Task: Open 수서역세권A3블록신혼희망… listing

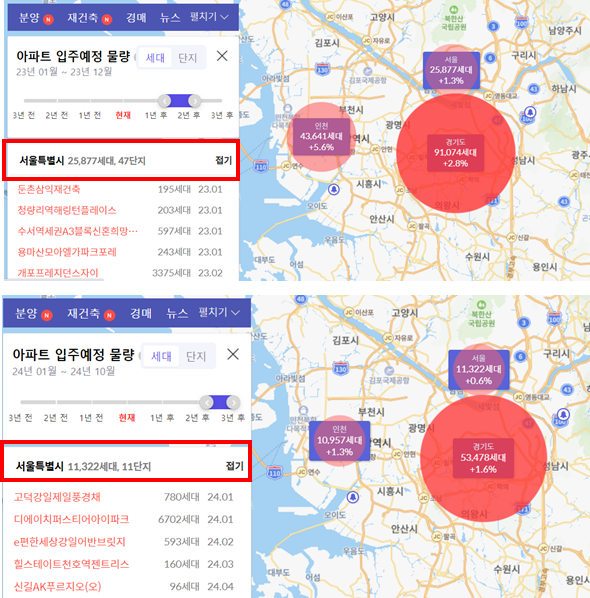Action: (x=77, y=231)
